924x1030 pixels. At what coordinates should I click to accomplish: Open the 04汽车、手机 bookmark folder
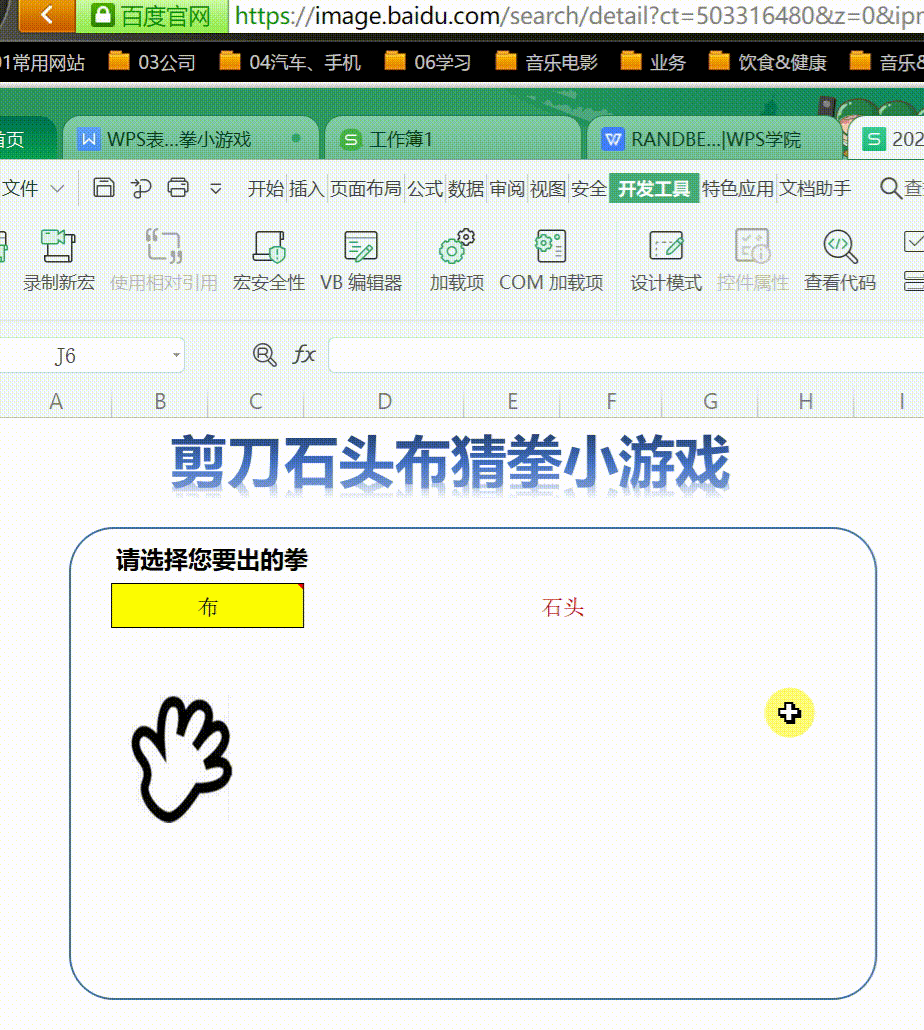(290, 62)
